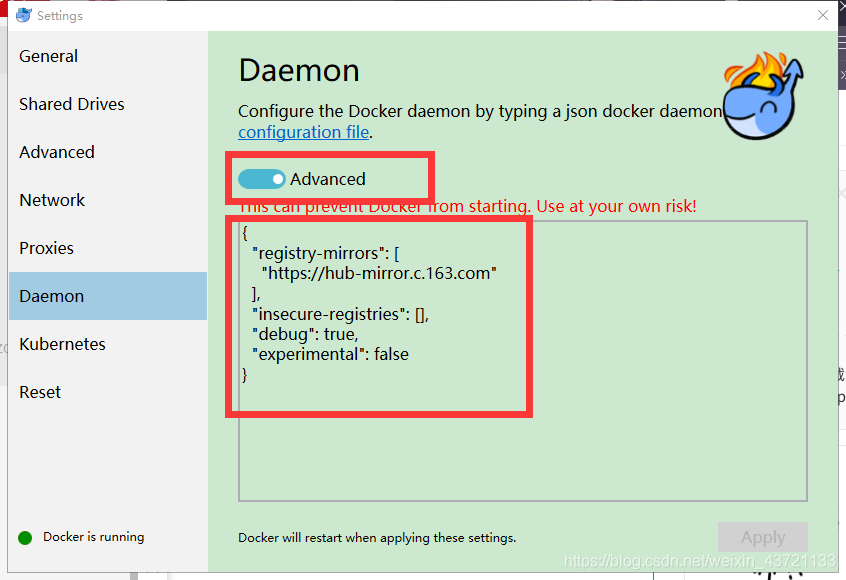The image size is (846, 580).
Task: Click the Apply button
Action: pyautogui.click(x=762, y=537)
